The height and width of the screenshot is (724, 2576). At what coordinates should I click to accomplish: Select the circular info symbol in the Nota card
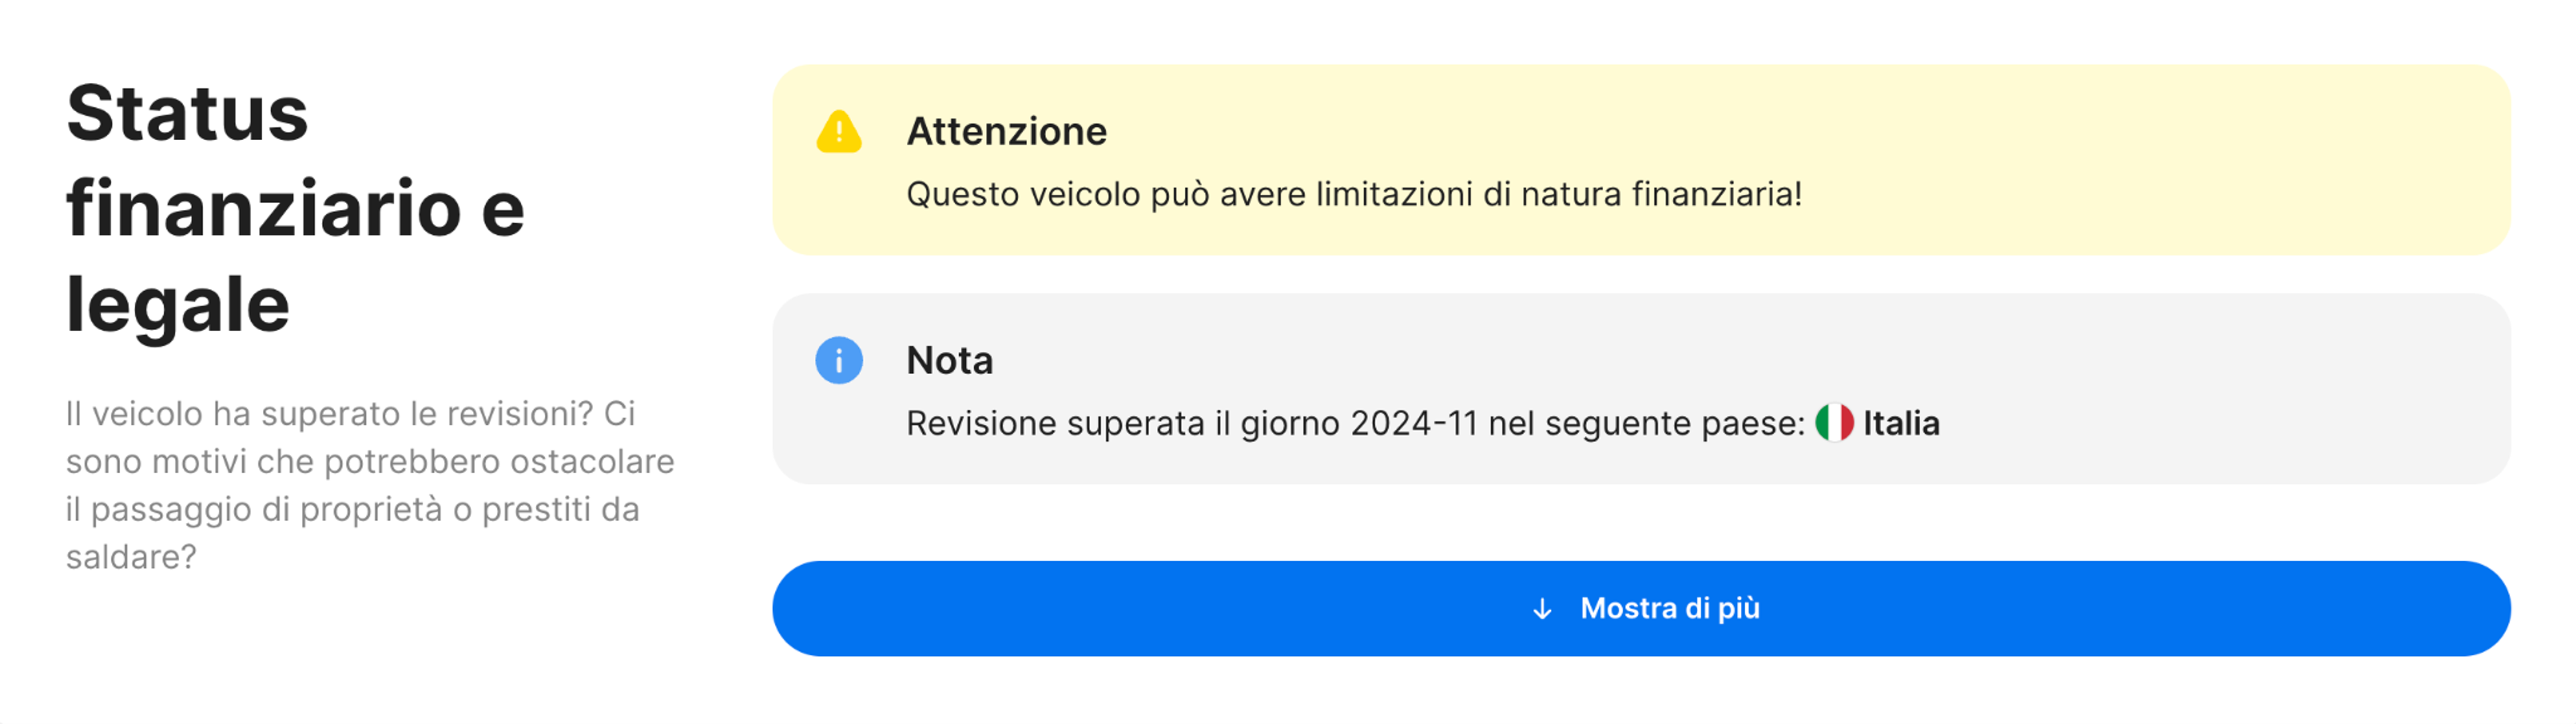pos(840,361)
